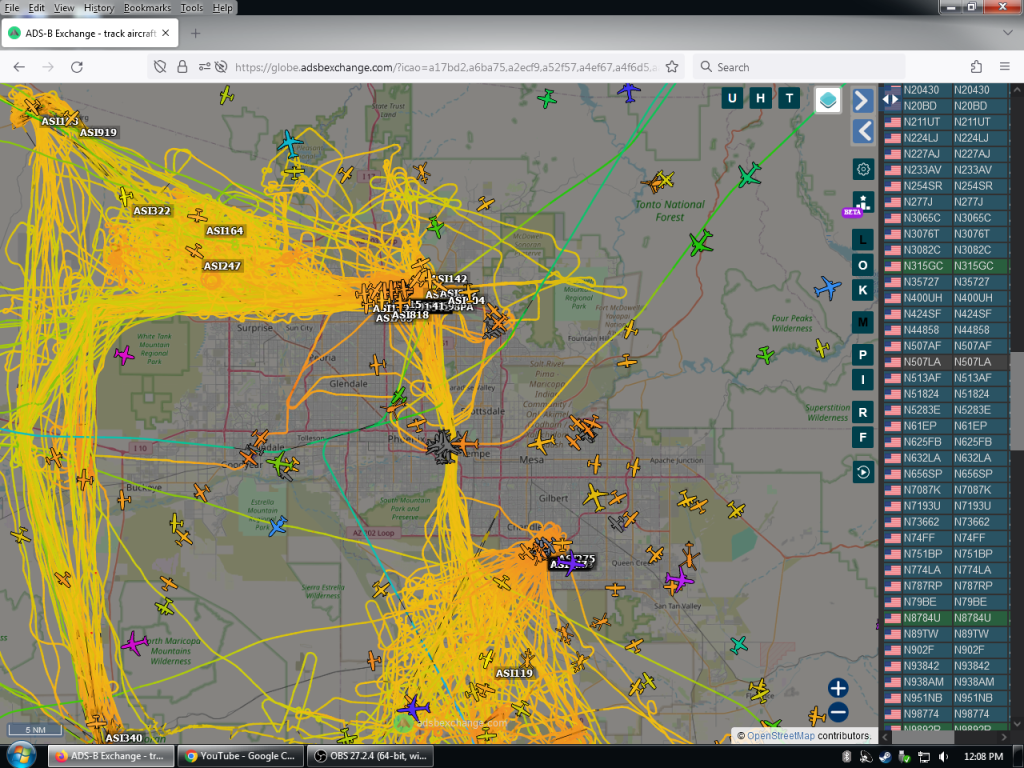Switch to YouTube Google Chrome taskbar window
Viewport: 1024px width, 768px height.
click(x=240, y=756)
